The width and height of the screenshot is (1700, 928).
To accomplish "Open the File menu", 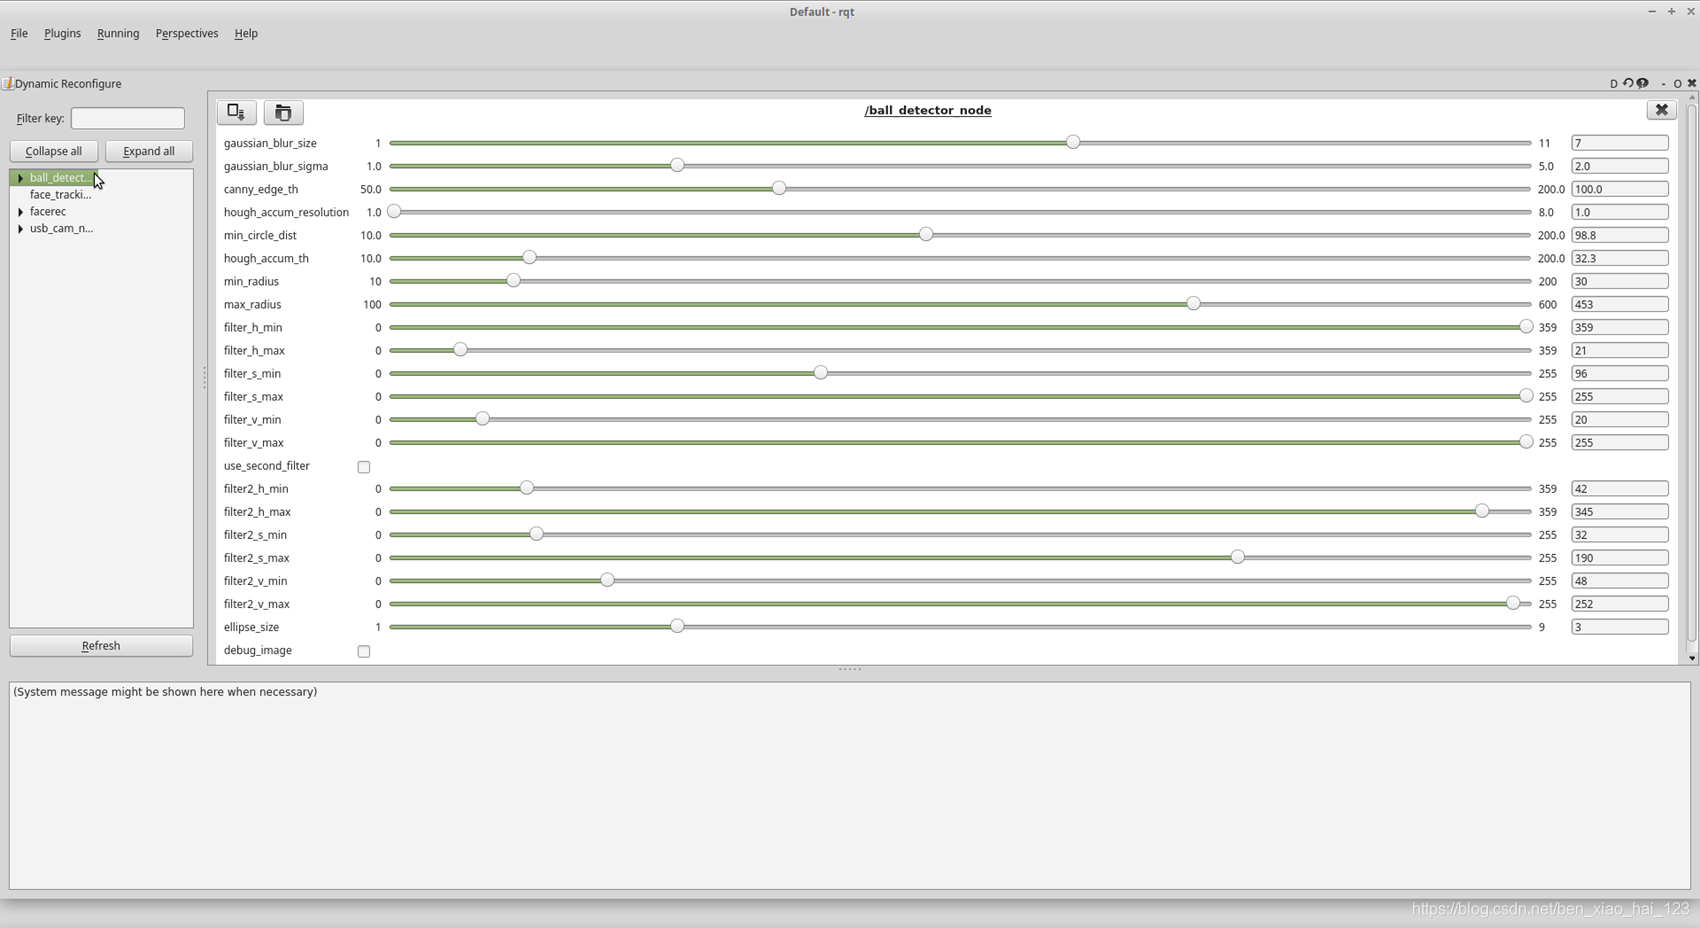I will [x=19, y=33].
